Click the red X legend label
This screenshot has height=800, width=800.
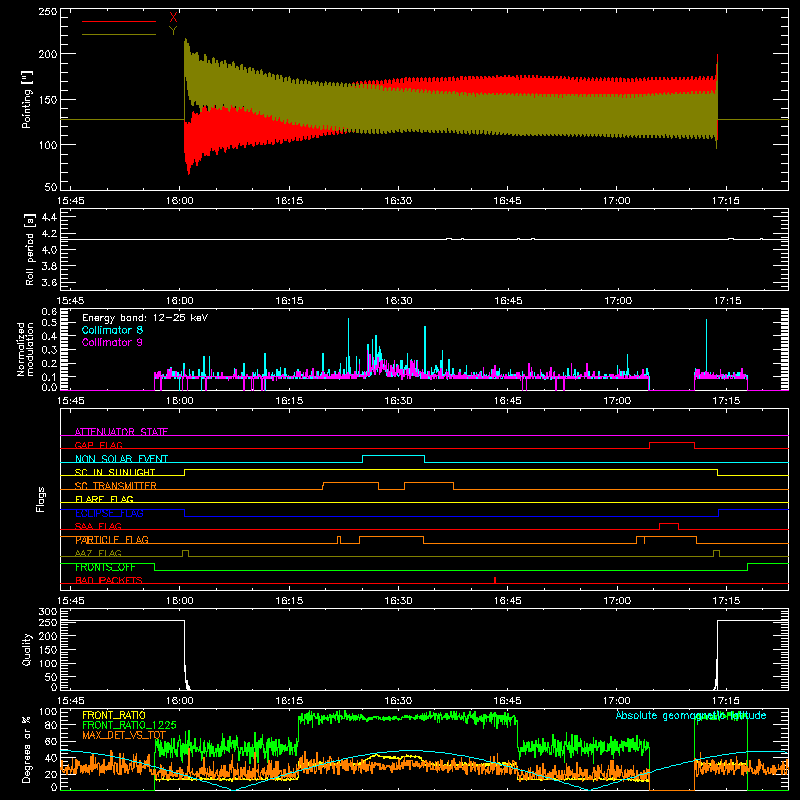pyautogui.click(x=173, y=18)
